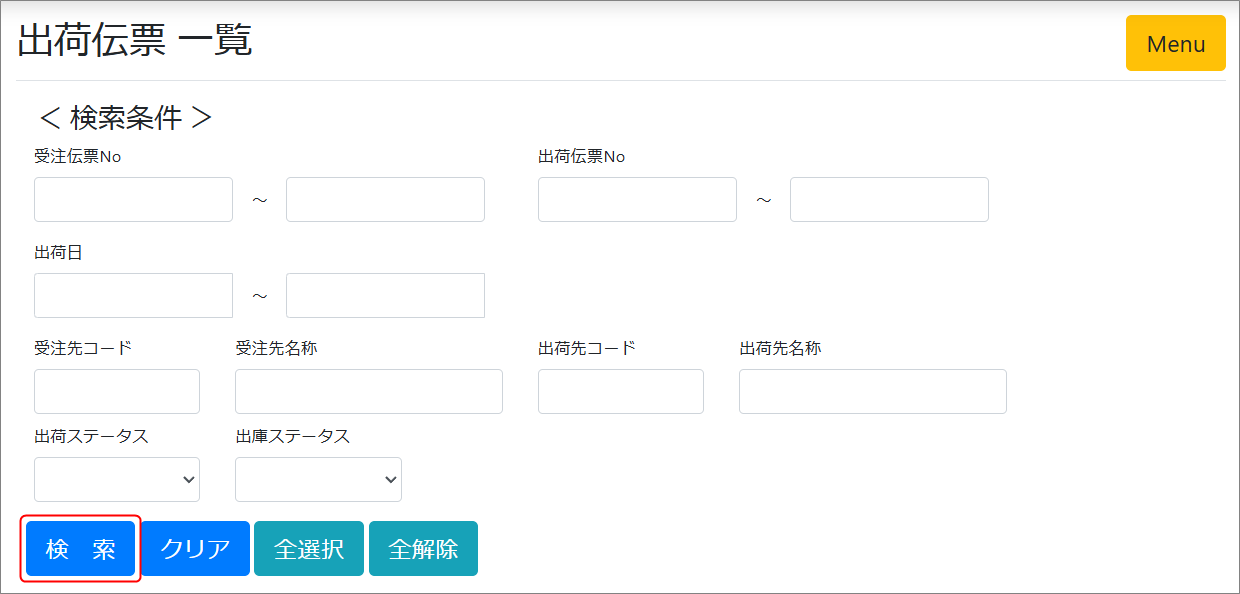Screen dimensions: 1240x594
Task: Click the 出荷先名称 text field
Action: click(x=872, y=392)
